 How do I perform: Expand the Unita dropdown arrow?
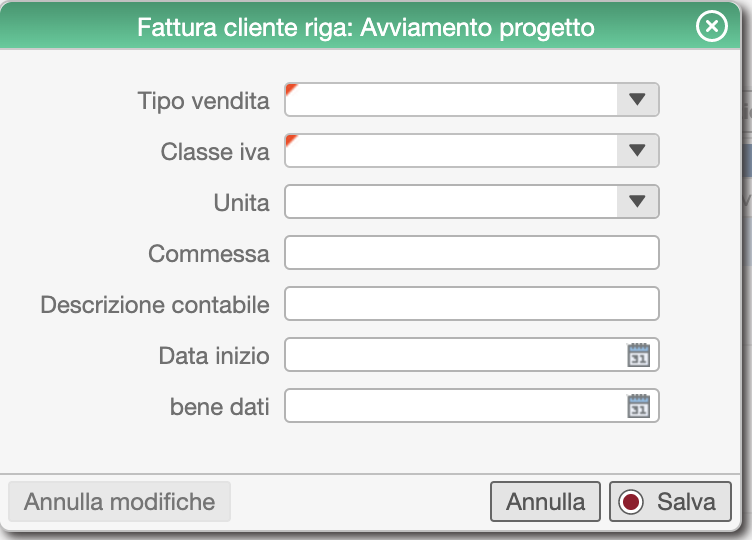(637, 201)
